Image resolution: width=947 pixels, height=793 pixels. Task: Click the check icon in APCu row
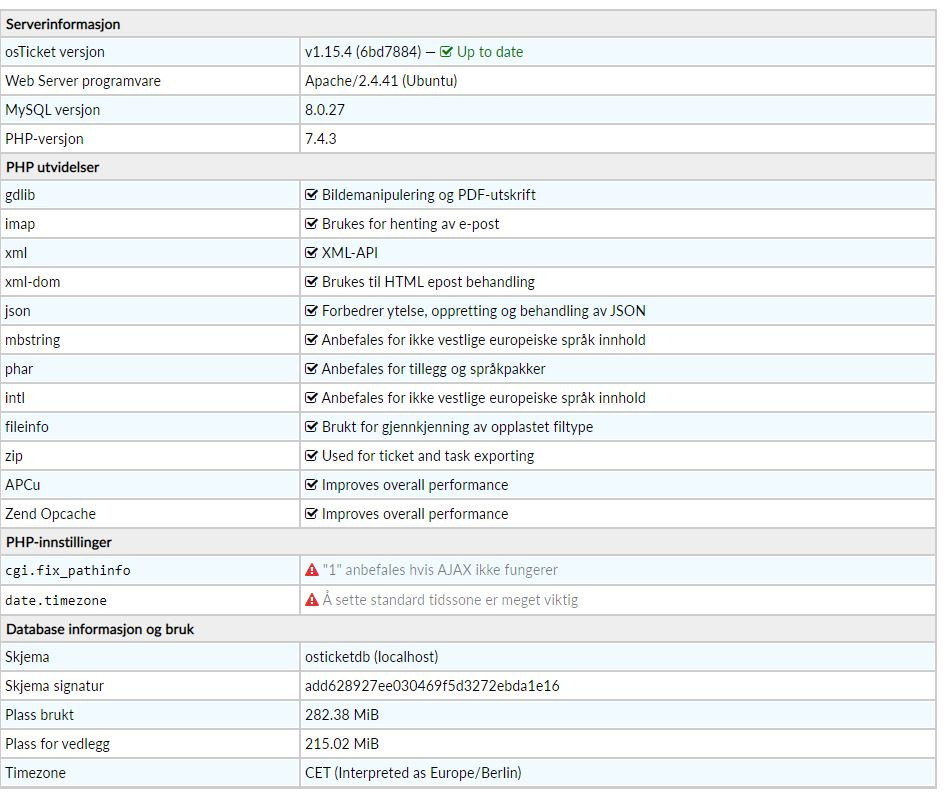[311, 485]
